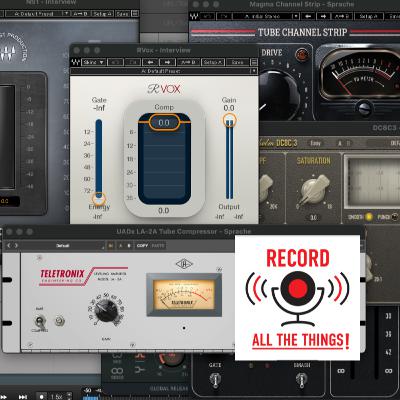Open the LA-2A Default preset dropdown
Viewport: 400px width, 400px height.
click(63, 246)
